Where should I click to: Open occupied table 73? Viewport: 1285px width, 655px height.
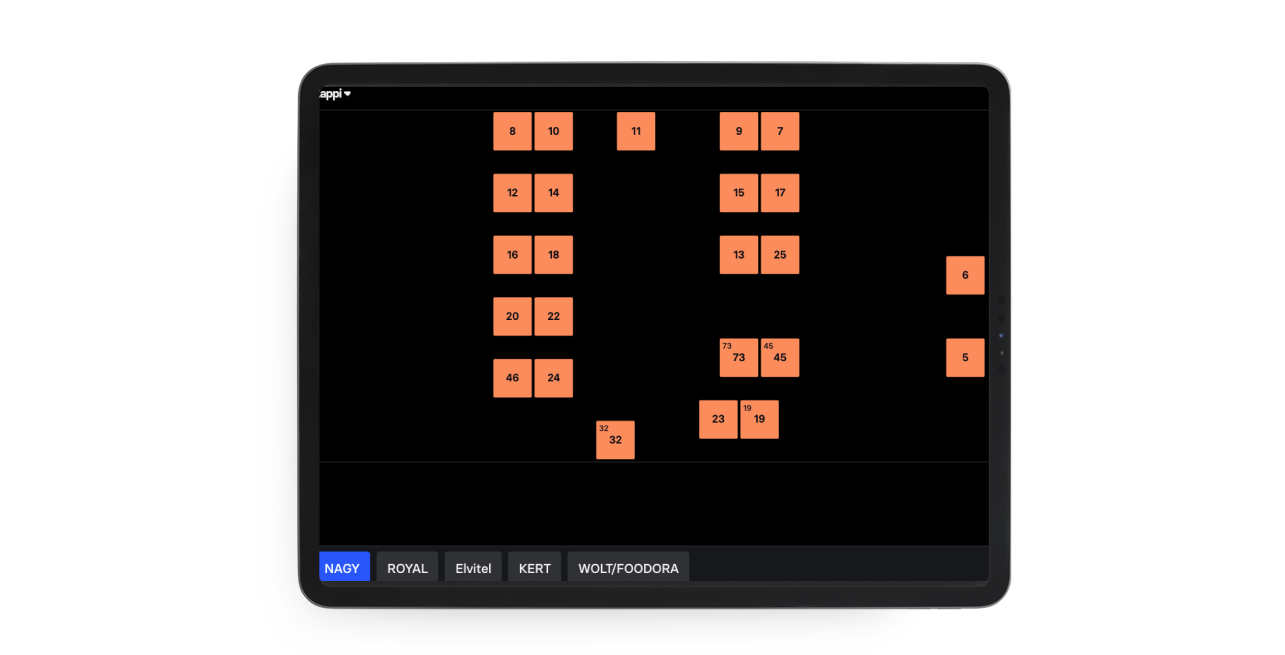click(739, 358)
